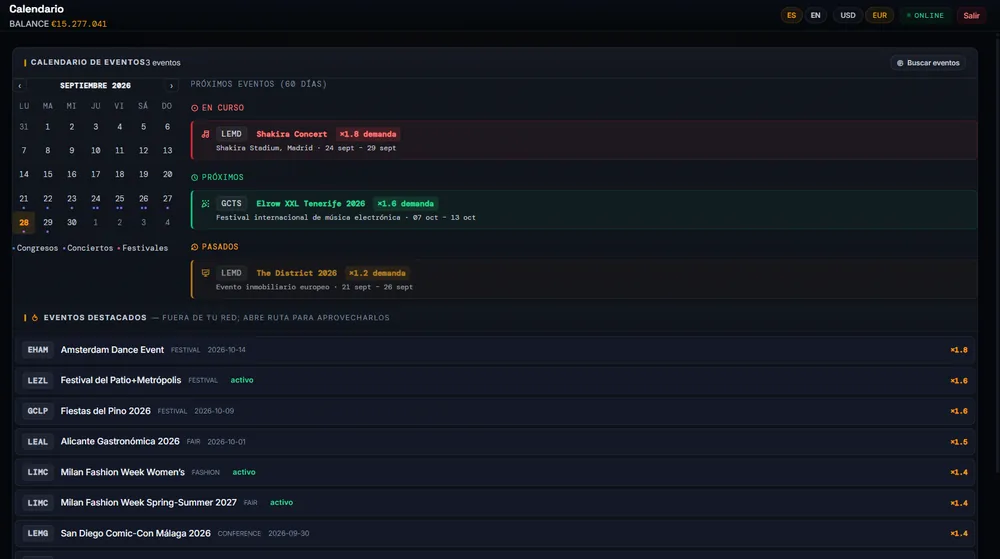Viewport: 1000px width, 559px height.
Task: Switch language to ES
Action: (x=791, y=15)
